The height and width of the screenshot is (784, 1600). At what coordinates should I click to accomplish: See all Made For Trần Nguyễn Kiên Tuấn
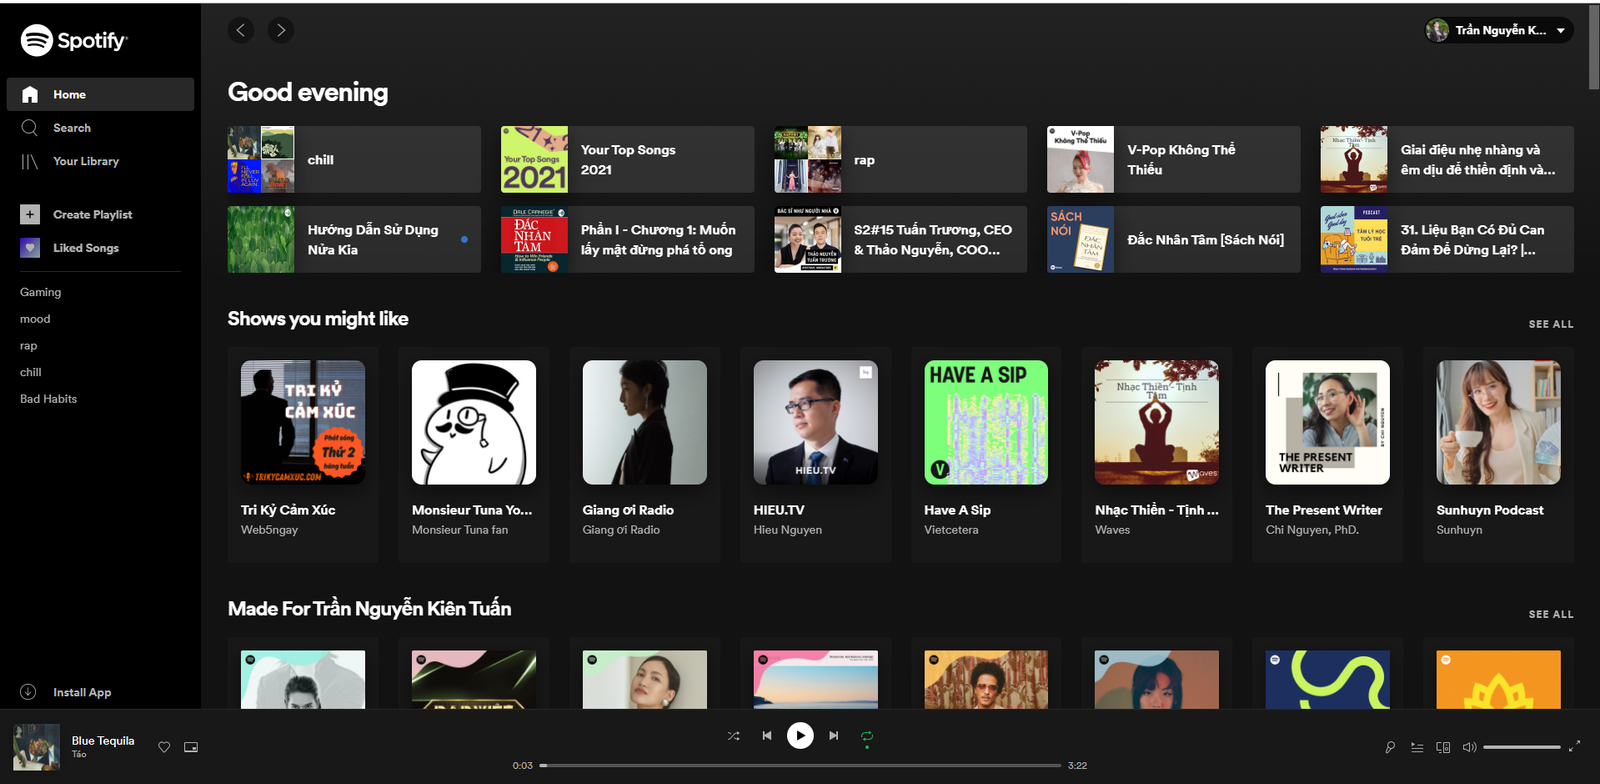tap(1551, 614)
